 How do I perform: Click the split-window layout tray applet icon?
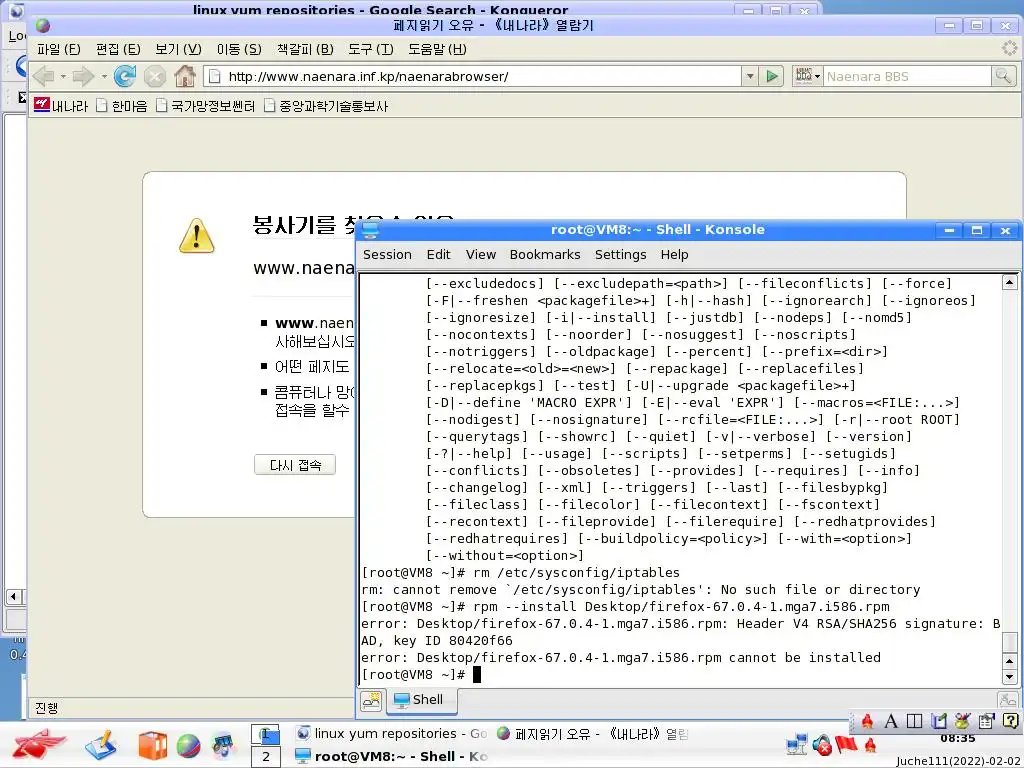pos(914,721)
